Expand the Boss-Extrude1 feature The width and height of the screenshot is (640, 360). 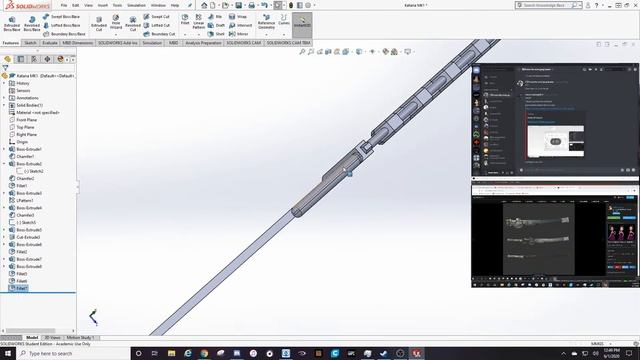[x=4, y=149]
